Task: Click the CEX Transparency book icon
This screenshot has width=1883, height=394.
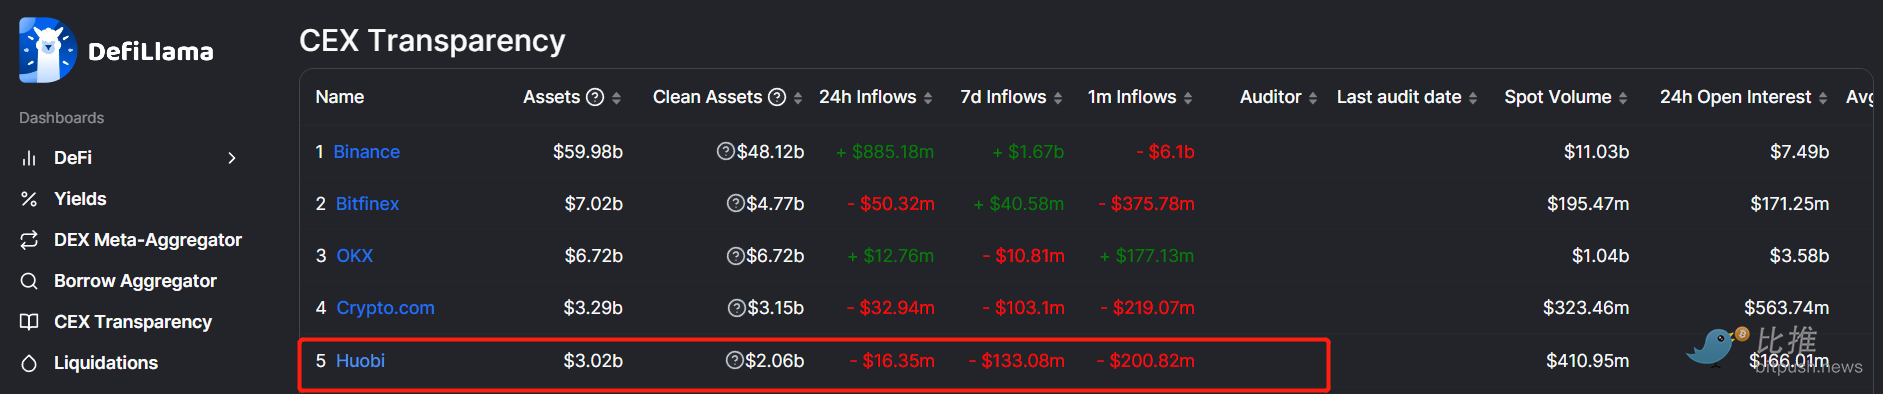Action: click(x=29, y=322)
